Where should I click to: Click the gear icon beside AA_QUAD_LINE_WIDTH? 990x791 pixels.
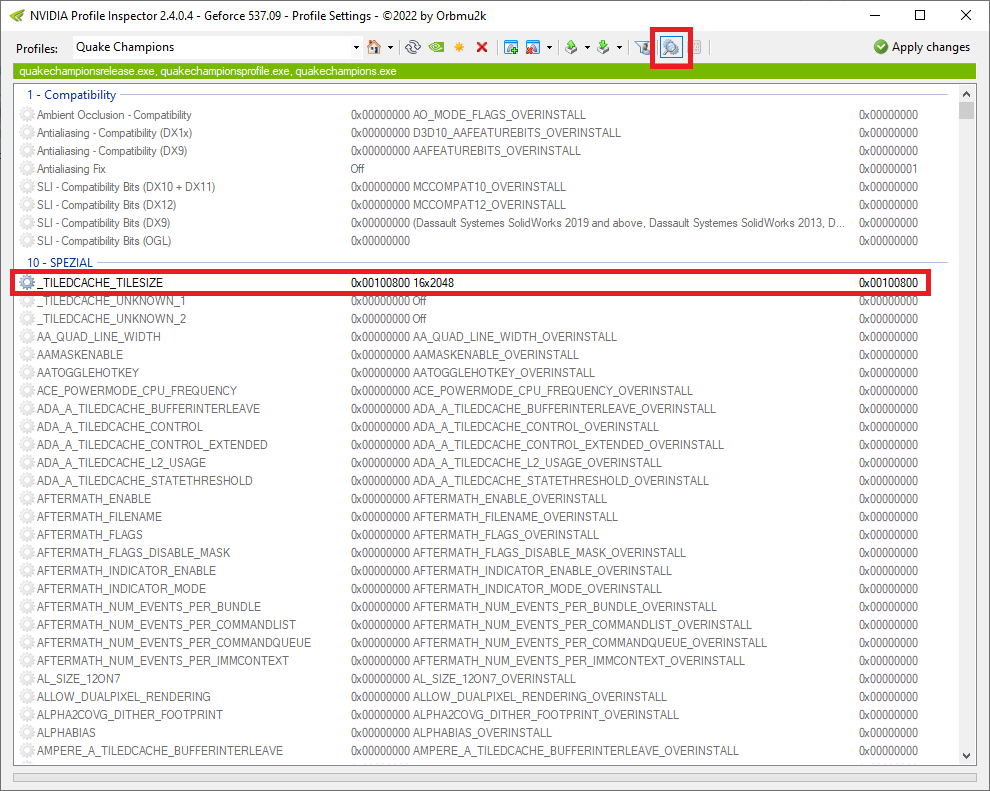point(27,336)
